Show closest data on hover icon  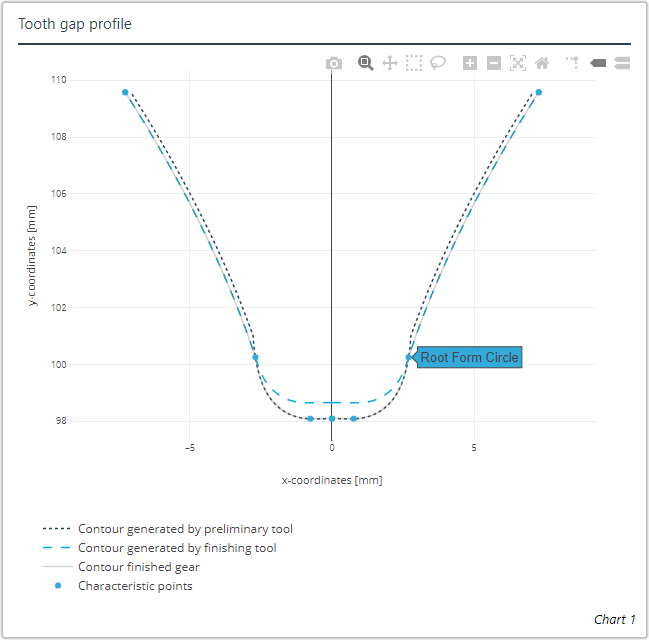(598, 63)
